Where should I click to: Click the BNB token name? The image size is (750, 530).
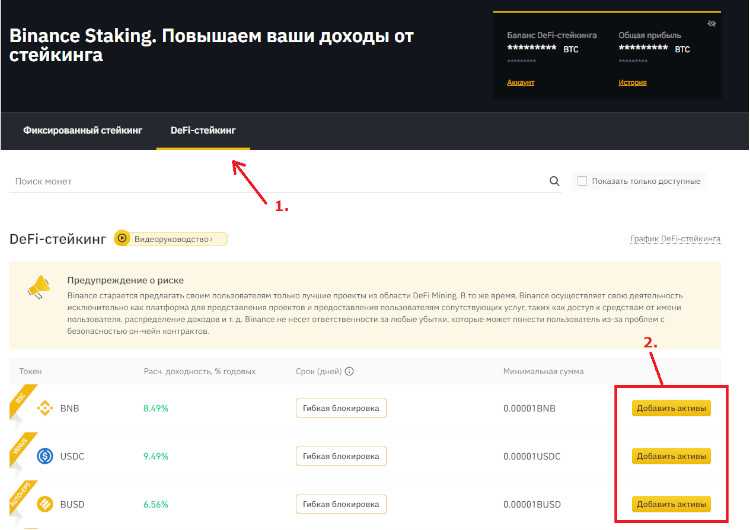(x=69, y=408)
